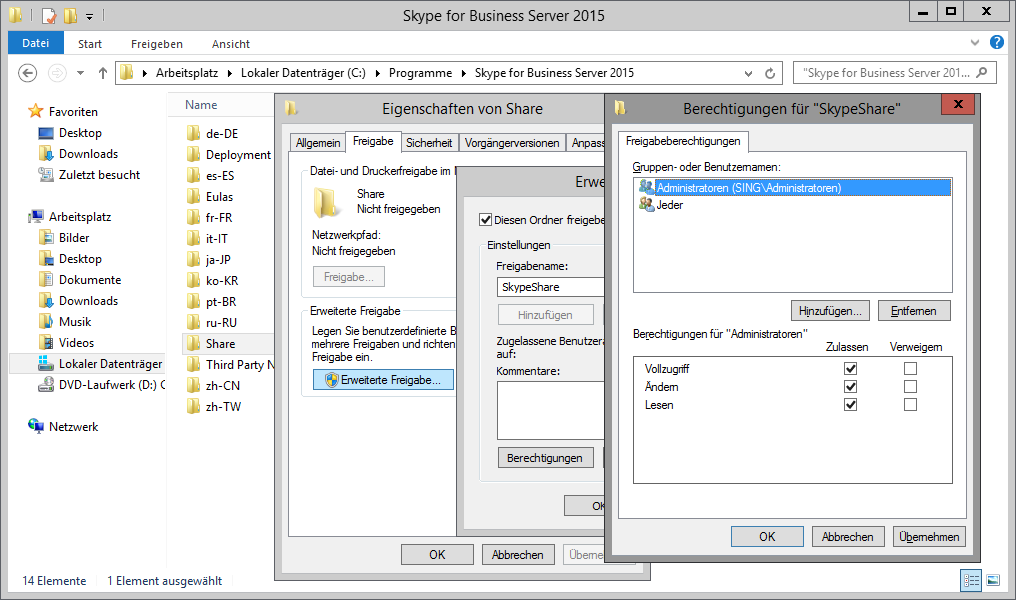Switch to Vorgängerversionen tab
This screenshot has height=600, width=1016.
tap(512, 143)
